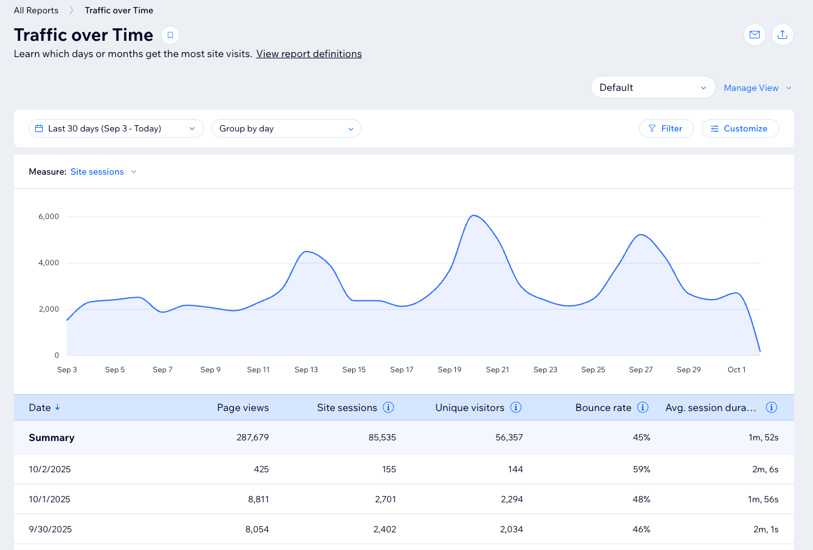Click info icon next to Site sessions column
The height and width of the screenshot is (550, 813).
tap(388, 408)
